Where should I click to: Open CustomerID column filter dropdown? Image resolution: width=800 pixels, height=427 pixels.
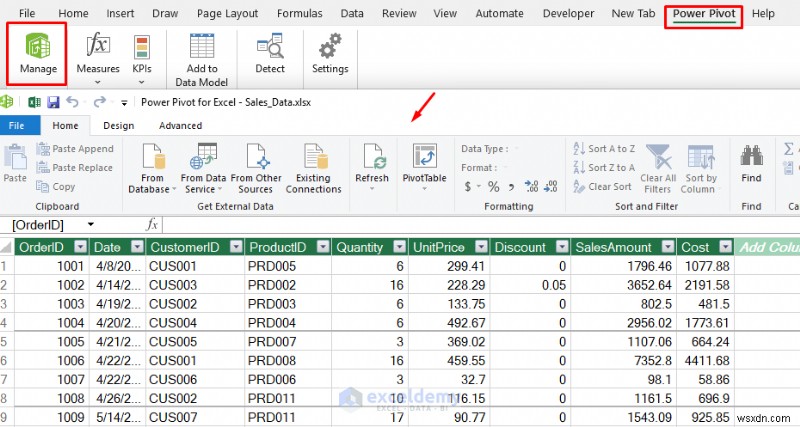click(x=236, y=247)
